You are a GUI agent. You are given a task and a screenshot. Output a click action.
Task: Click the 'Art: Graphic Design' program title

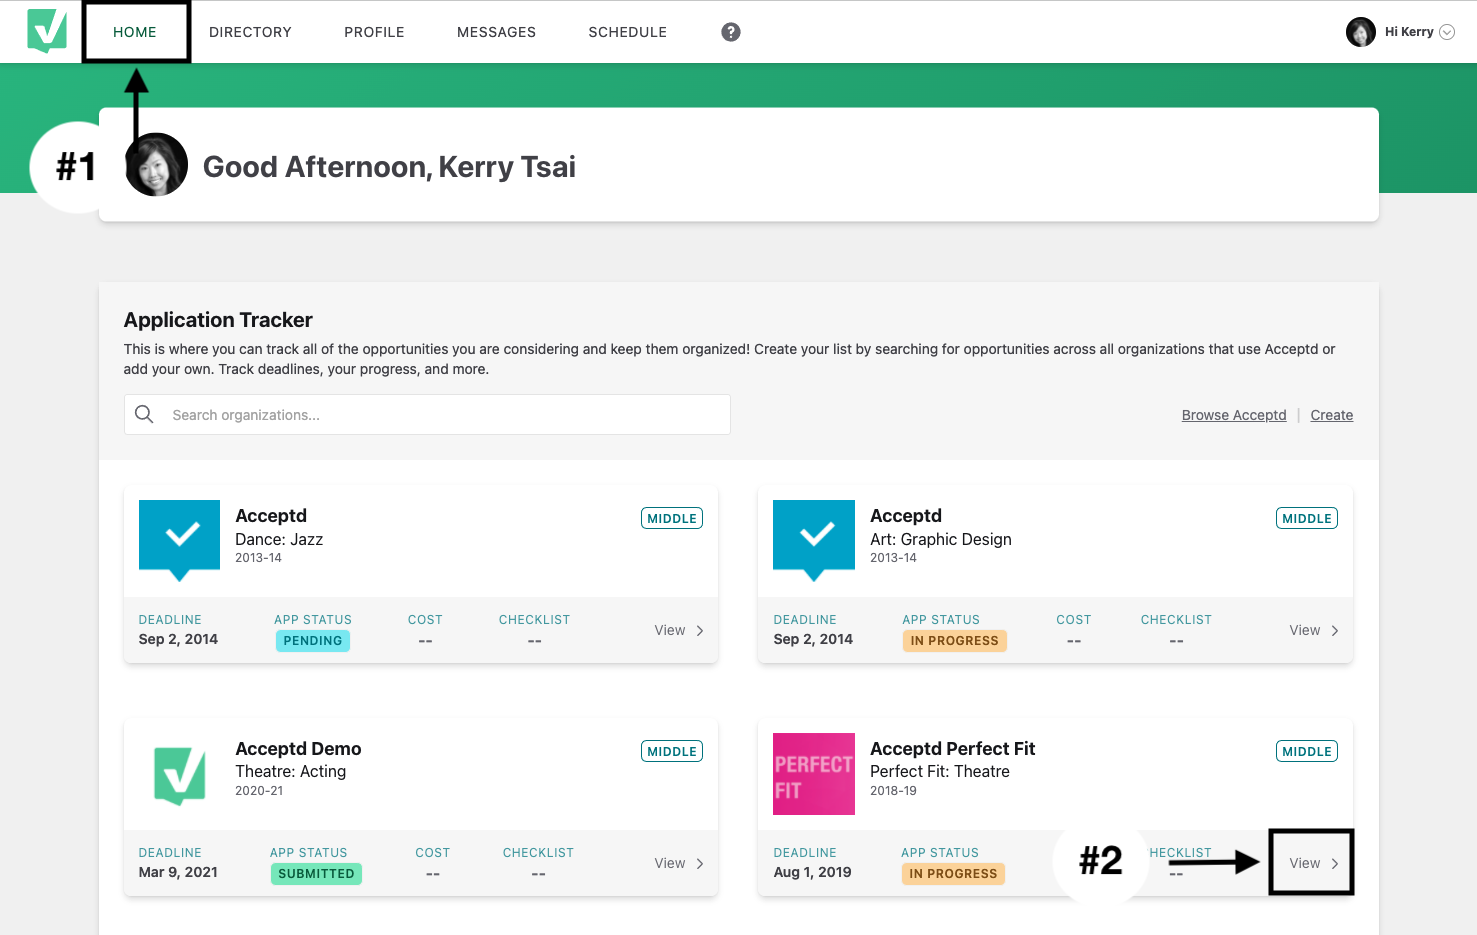[x=941, y=539]
